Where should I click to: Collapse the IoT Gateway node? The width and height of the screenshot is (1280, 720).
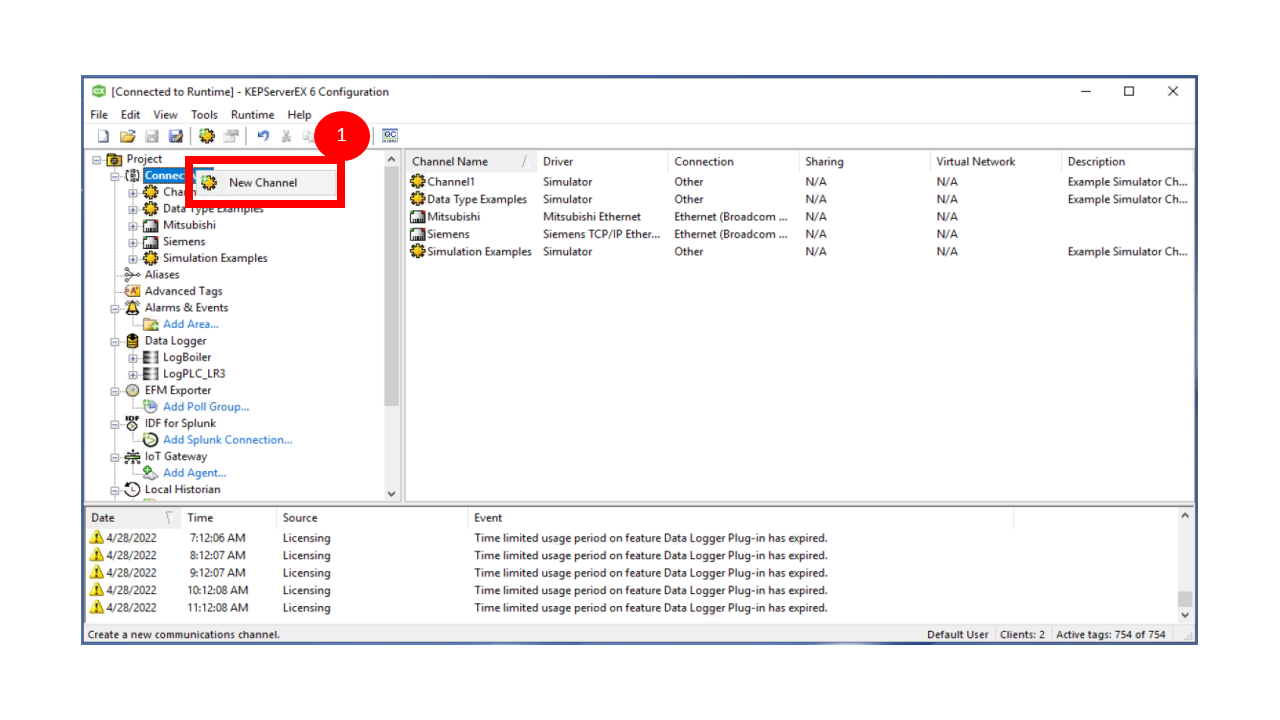pos(115,456)
